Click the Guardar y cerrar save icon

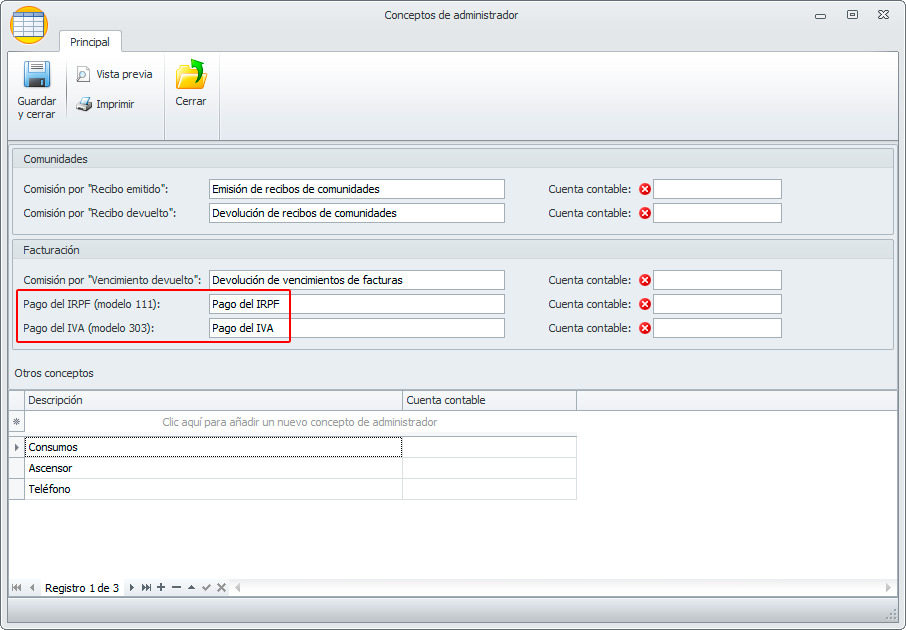coord(37,75)
